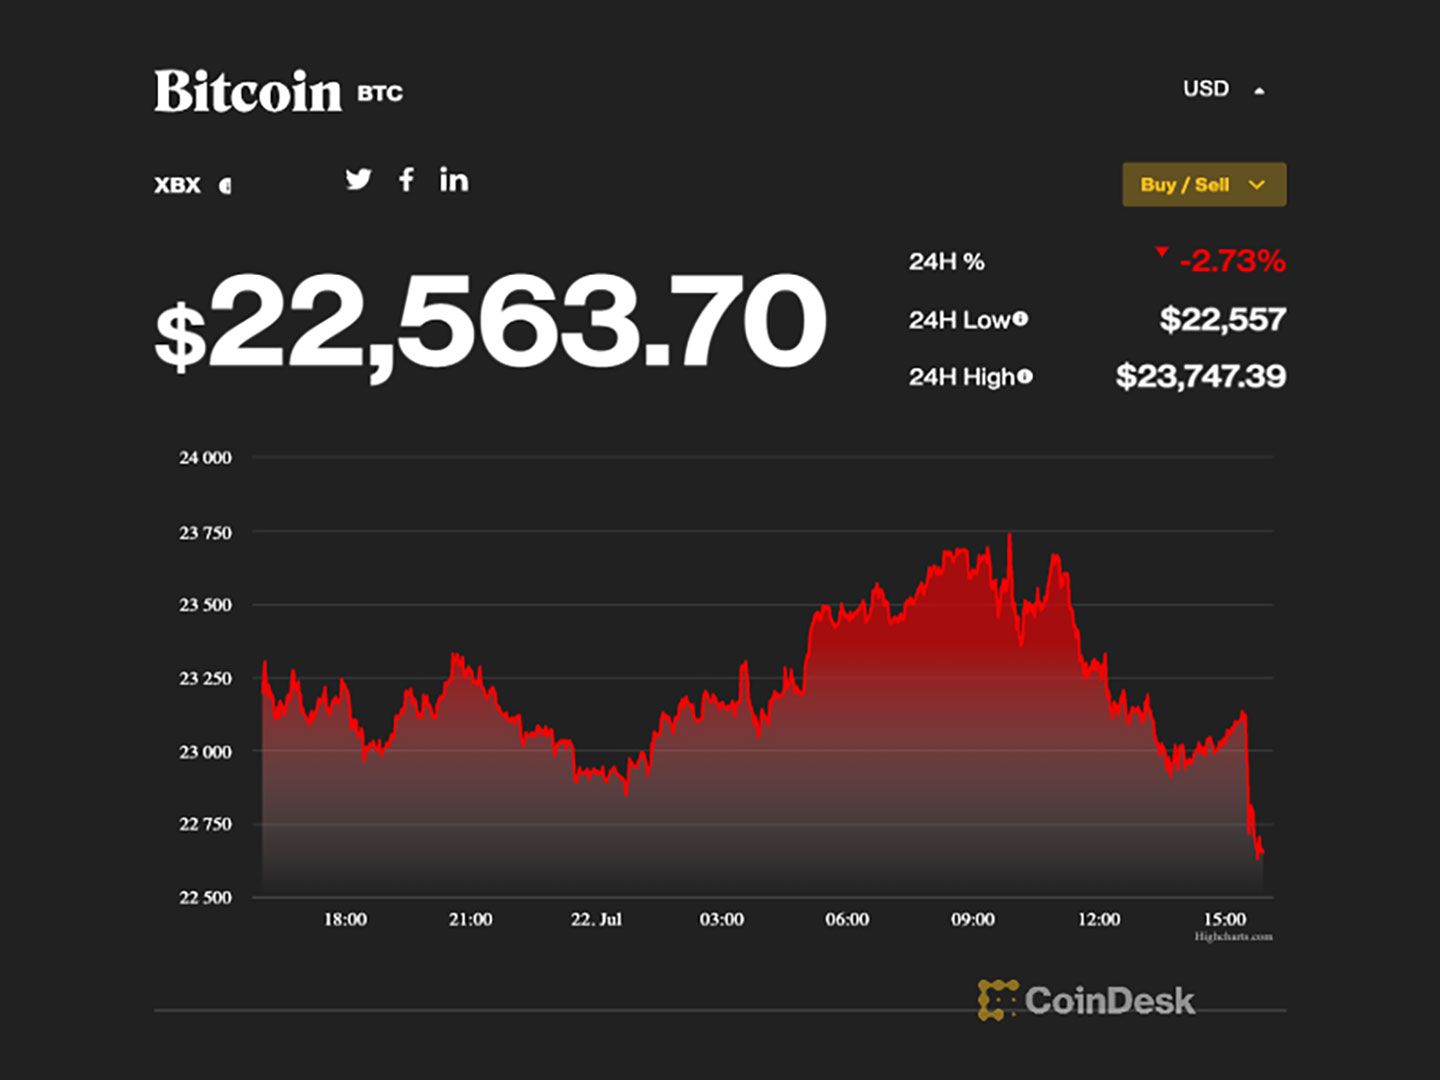Select the BTC ticker label

pyautogui.click(x=381, y=95)
